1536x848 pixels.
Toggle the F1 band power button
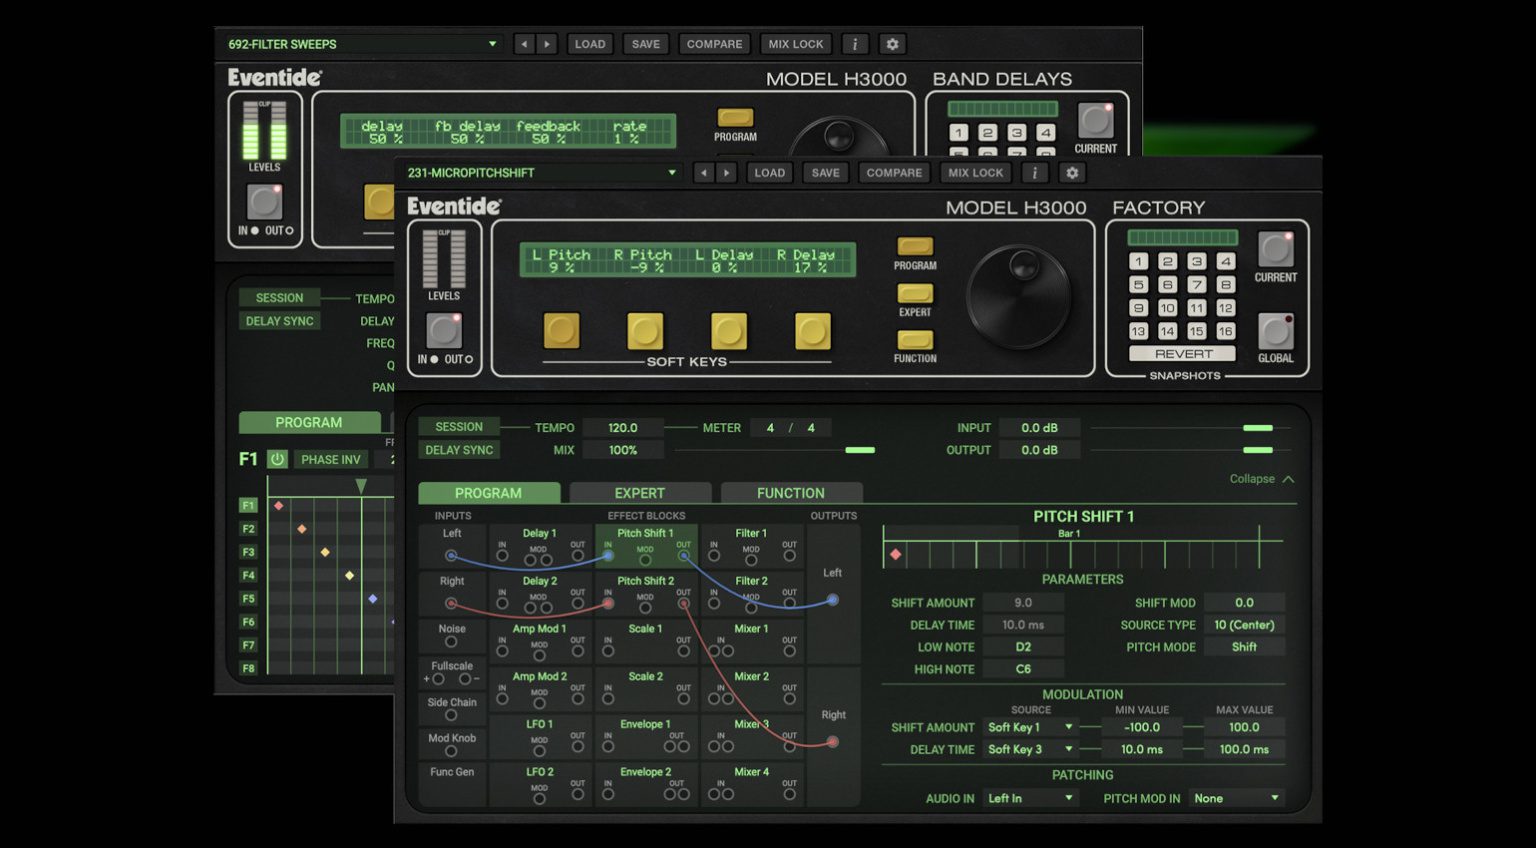(x=277, y=459)
